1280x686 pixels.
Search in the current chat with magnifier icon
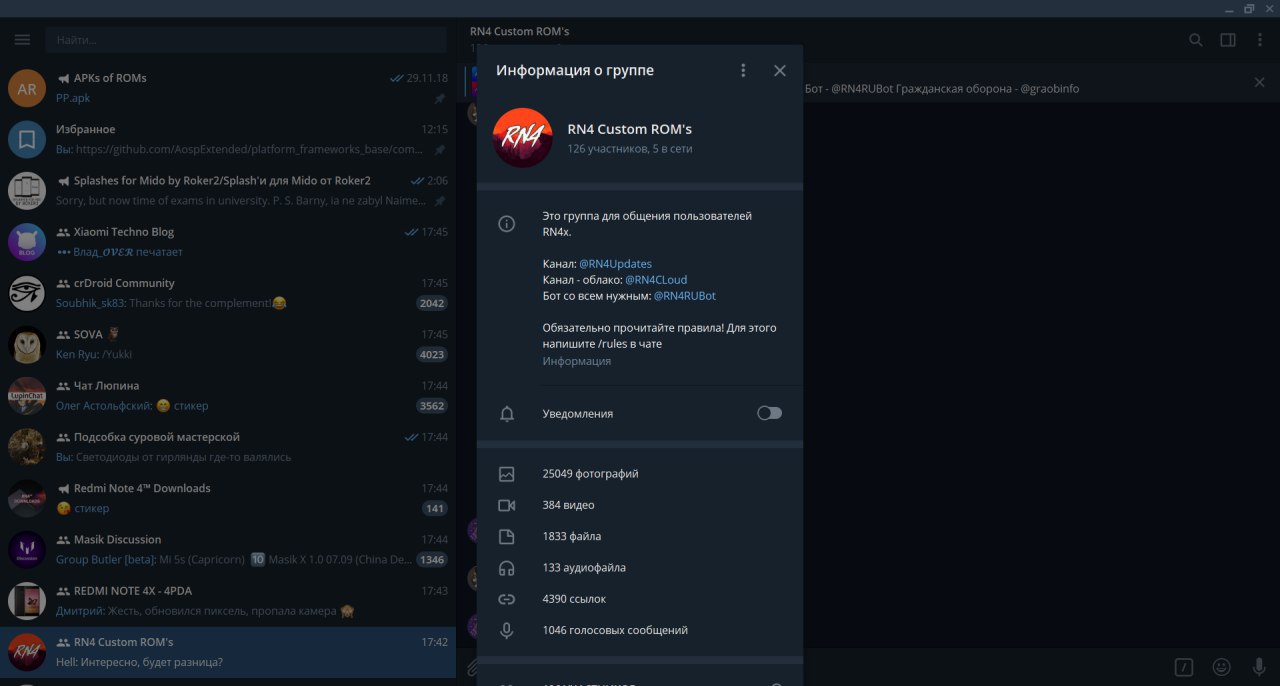[x=1196, y=40]
